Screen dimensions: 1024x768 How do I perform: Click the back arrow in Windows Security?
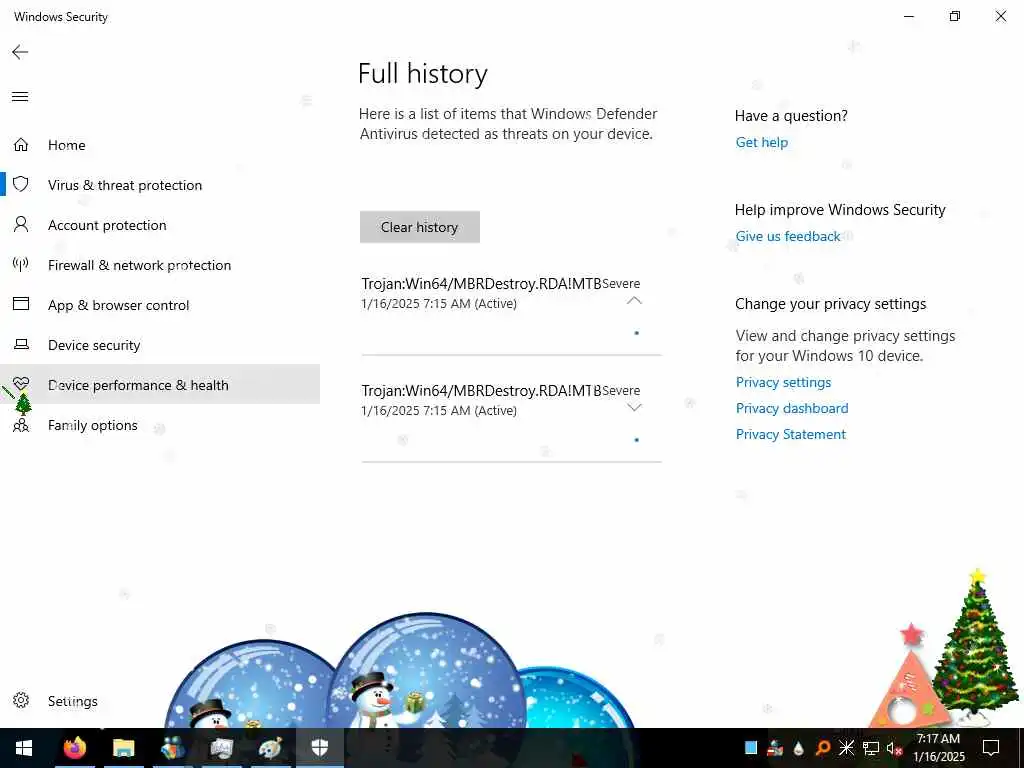(x=20, y=52)
